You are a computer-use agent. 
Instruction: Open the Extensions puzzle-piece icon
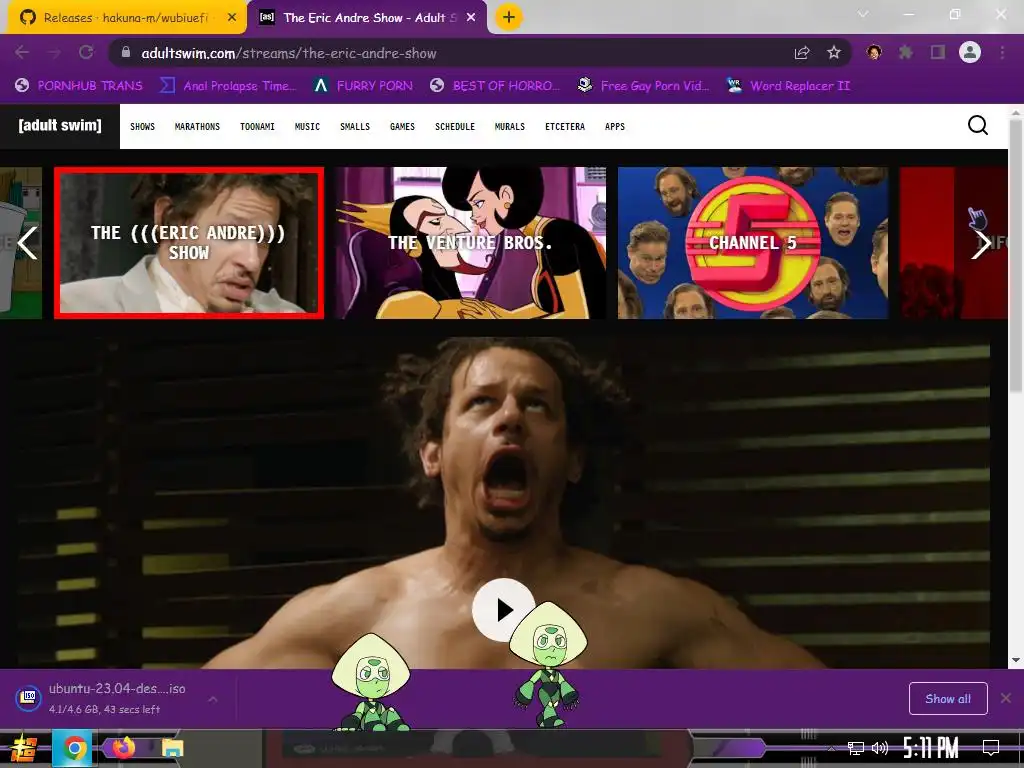pos(906,52)
